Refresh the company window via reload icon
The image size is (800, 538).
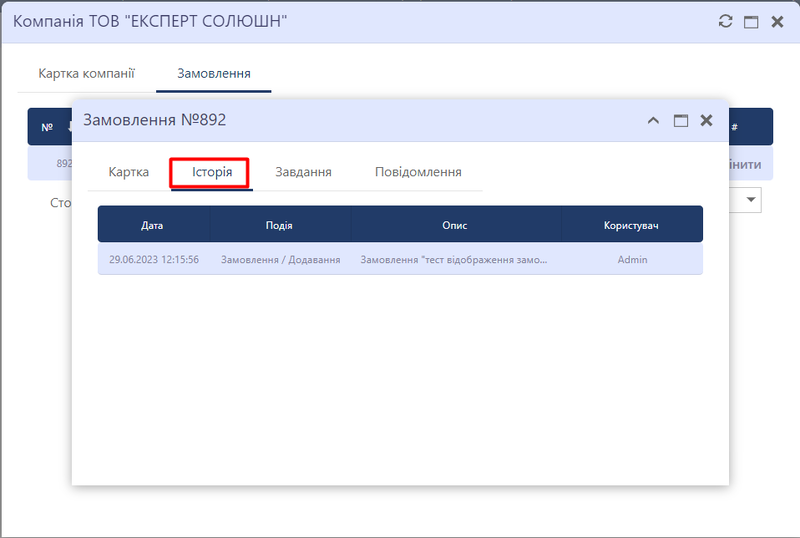pyautogui.click(x=727, y=21)
